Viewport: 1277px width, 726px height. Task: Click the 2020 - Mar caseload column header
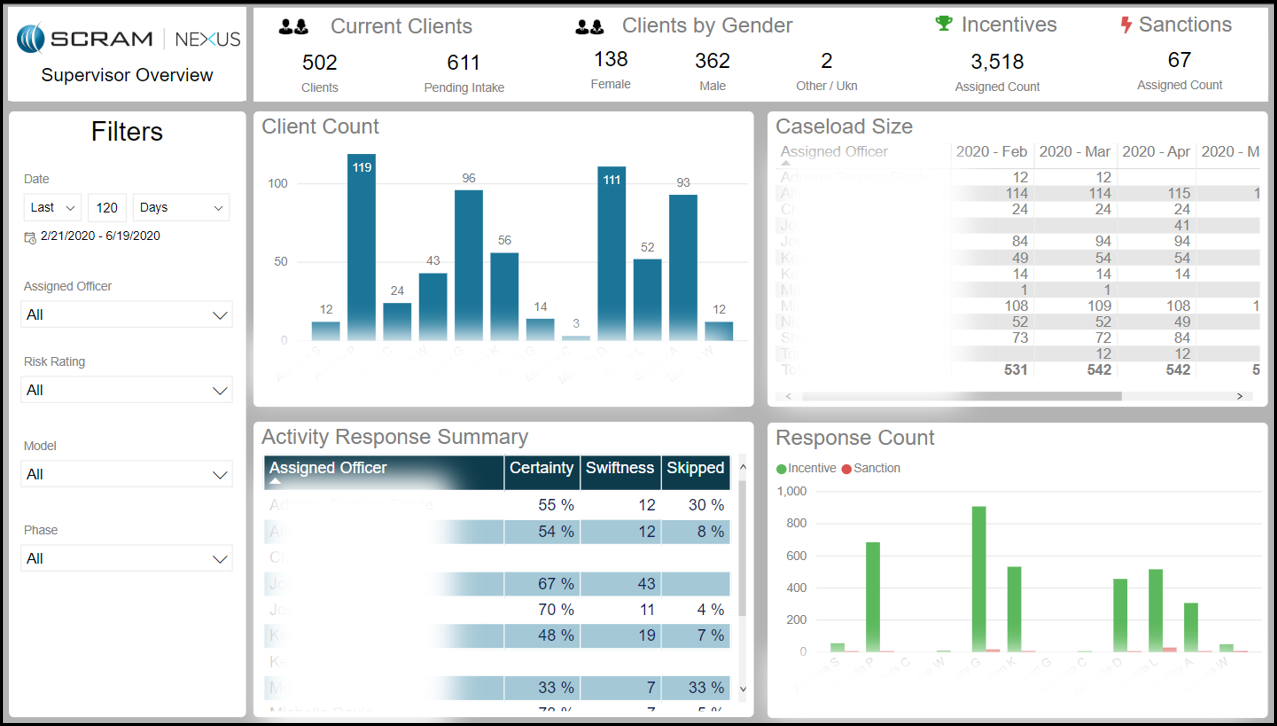tap(1074, 152)
